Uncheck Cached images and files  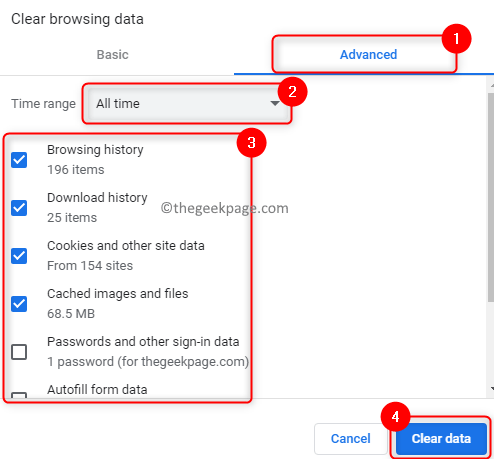tap(19, 304)
